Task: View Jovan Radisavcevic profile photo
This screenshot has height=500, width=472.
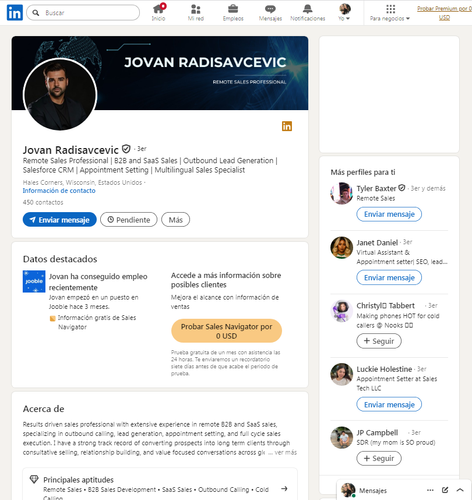Action: click(x=60, y=94)
